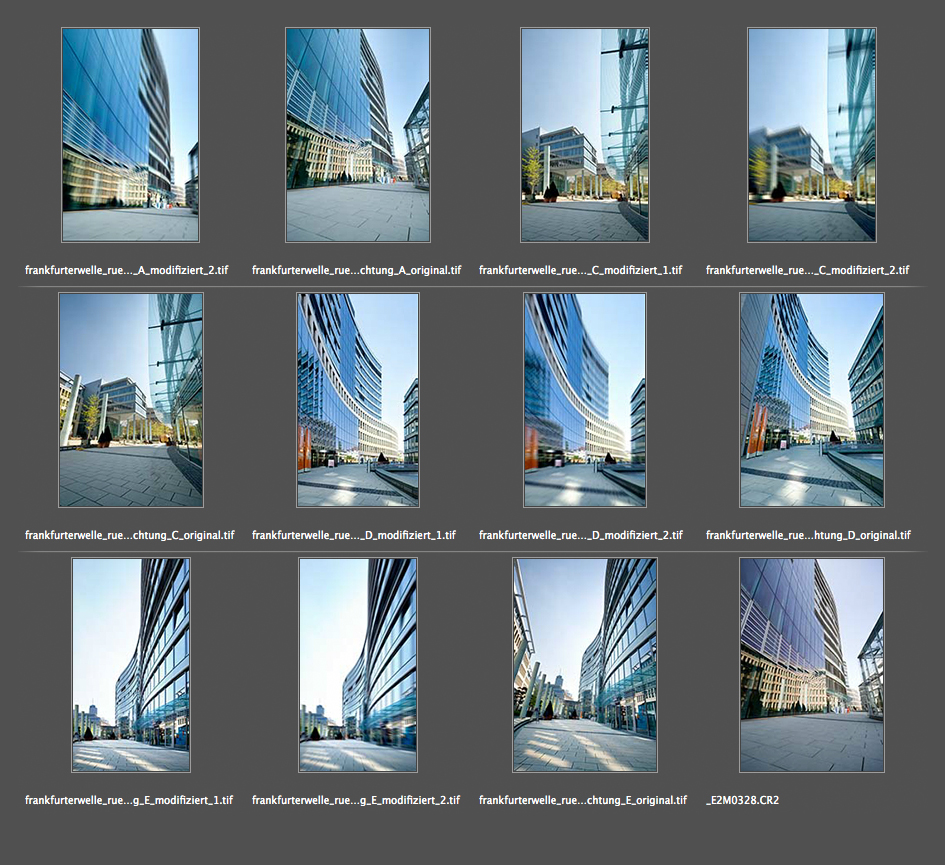Click the E_modifiziert_1.tif image thumbnail
The height and width of the screenshot is (865, 945).
tap(130, 665)
